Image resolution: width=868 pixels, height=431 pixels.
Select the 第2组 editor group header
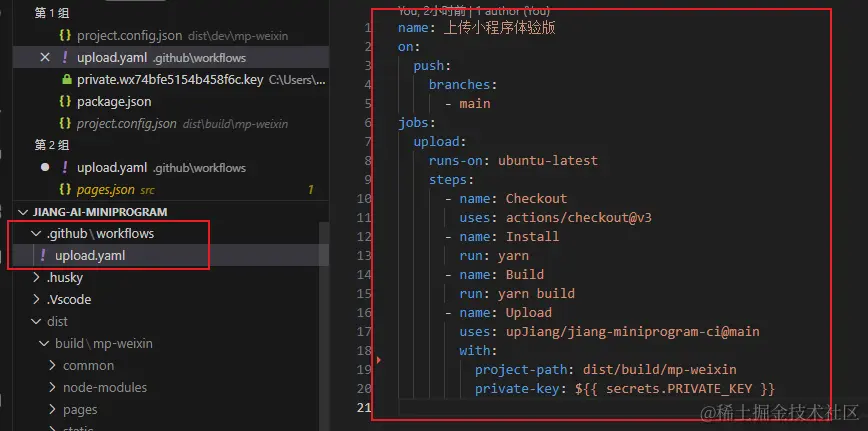point(52,146)
